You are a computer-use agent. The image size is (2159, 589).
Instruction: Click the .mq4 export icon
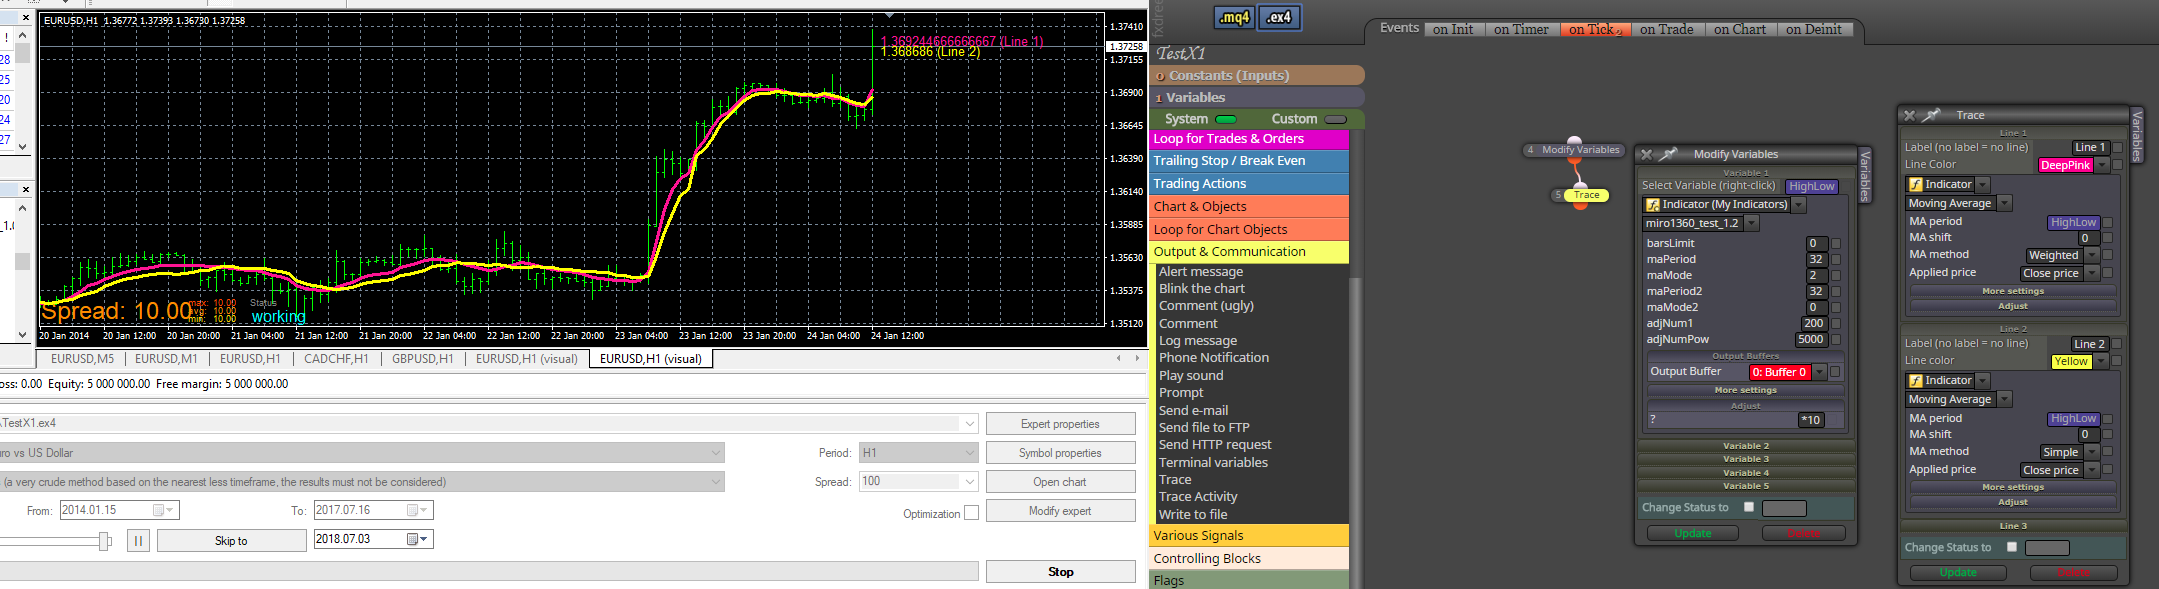(x=1234, y=17)
